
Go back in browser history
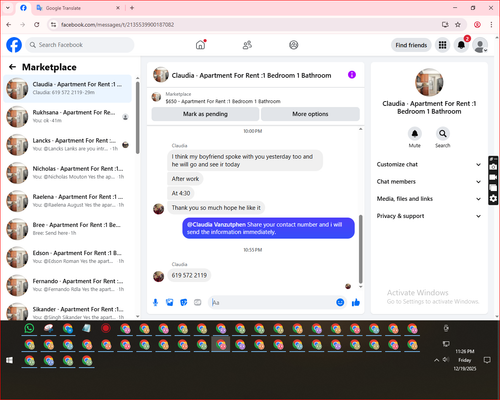[9, 25]
